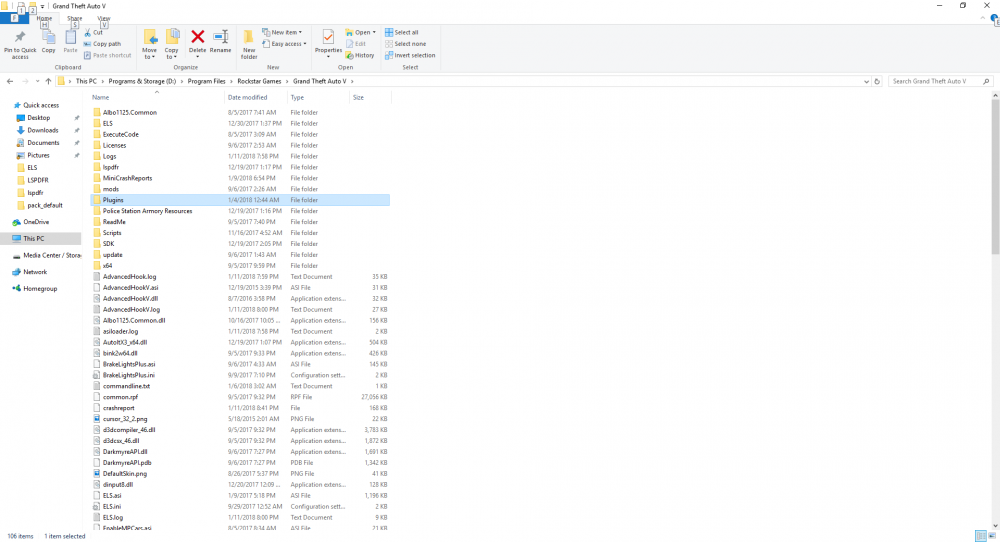Click the Edit command in the ribbon

pyautogui.click(x=356, y=44)
